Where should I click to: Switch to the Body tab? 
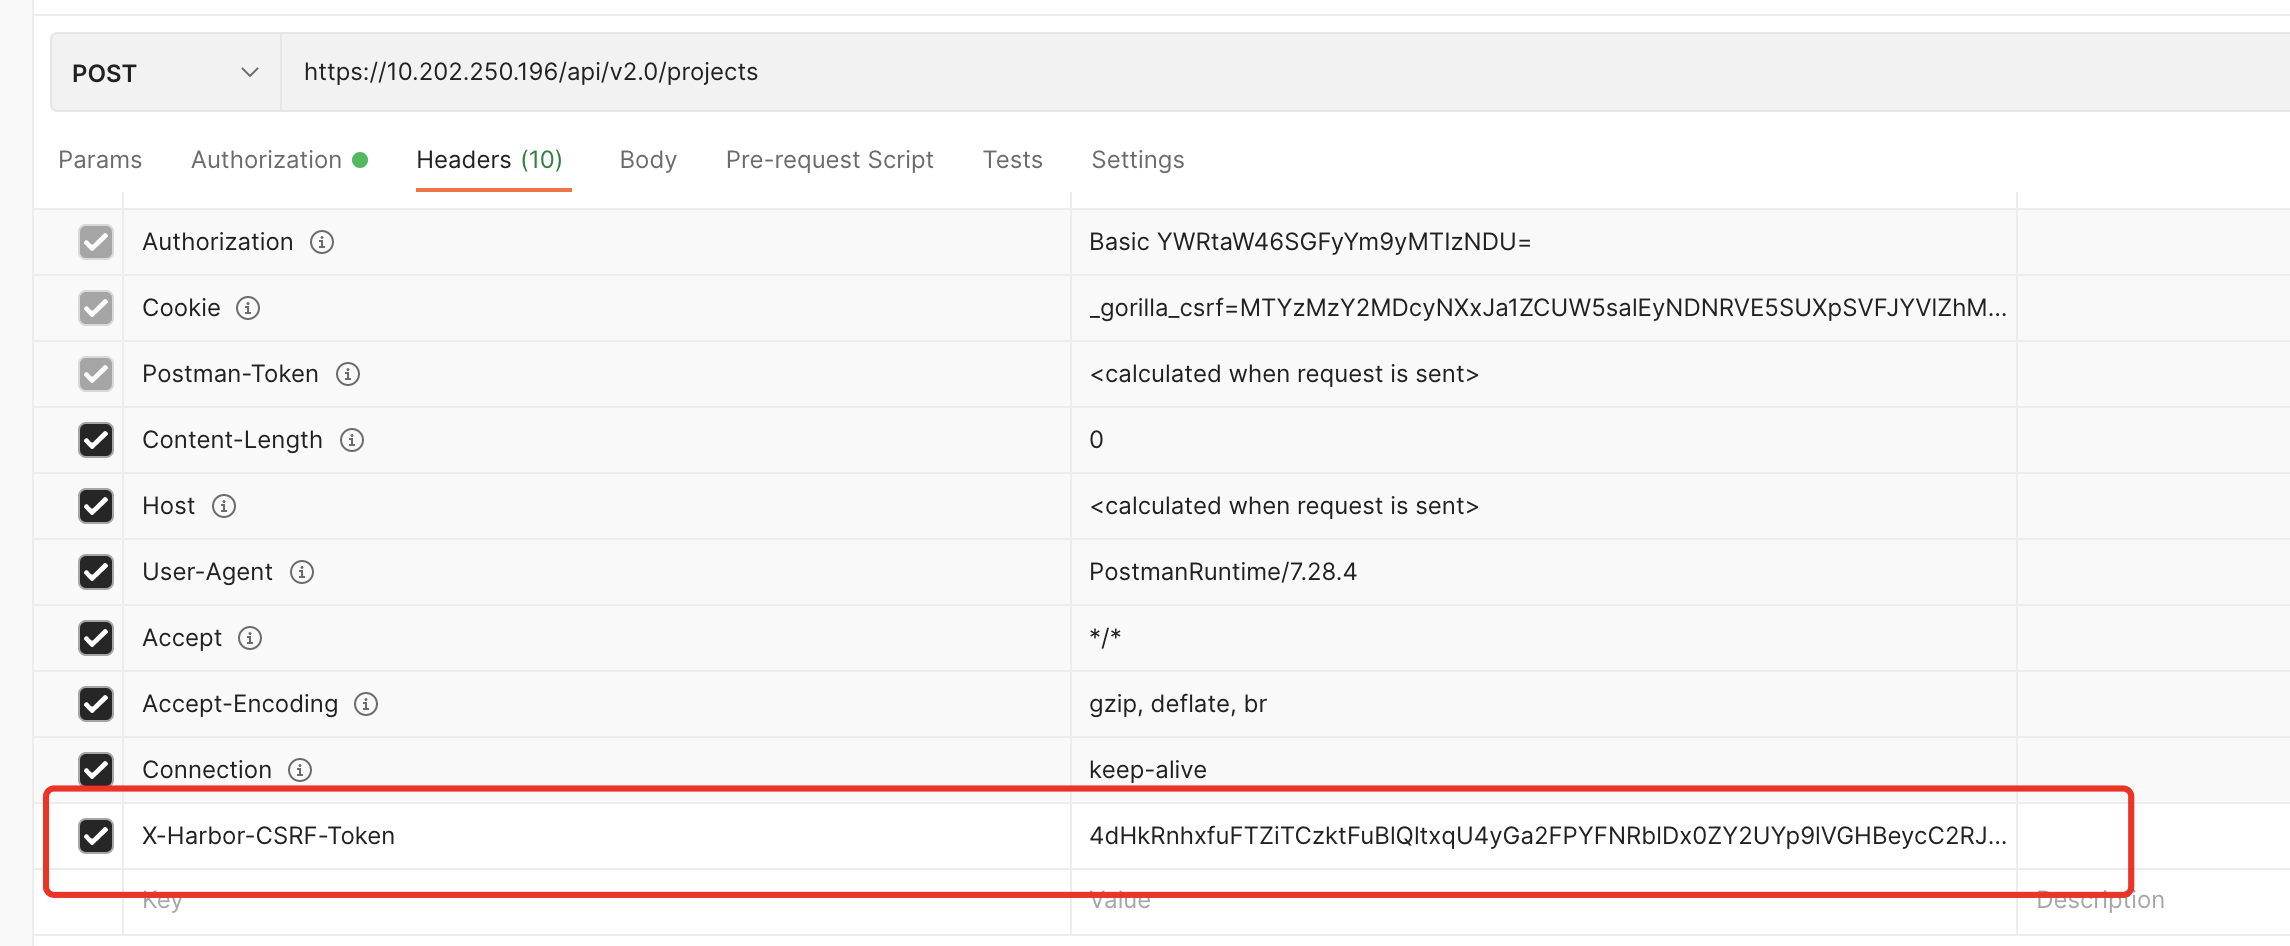point(647,159)
